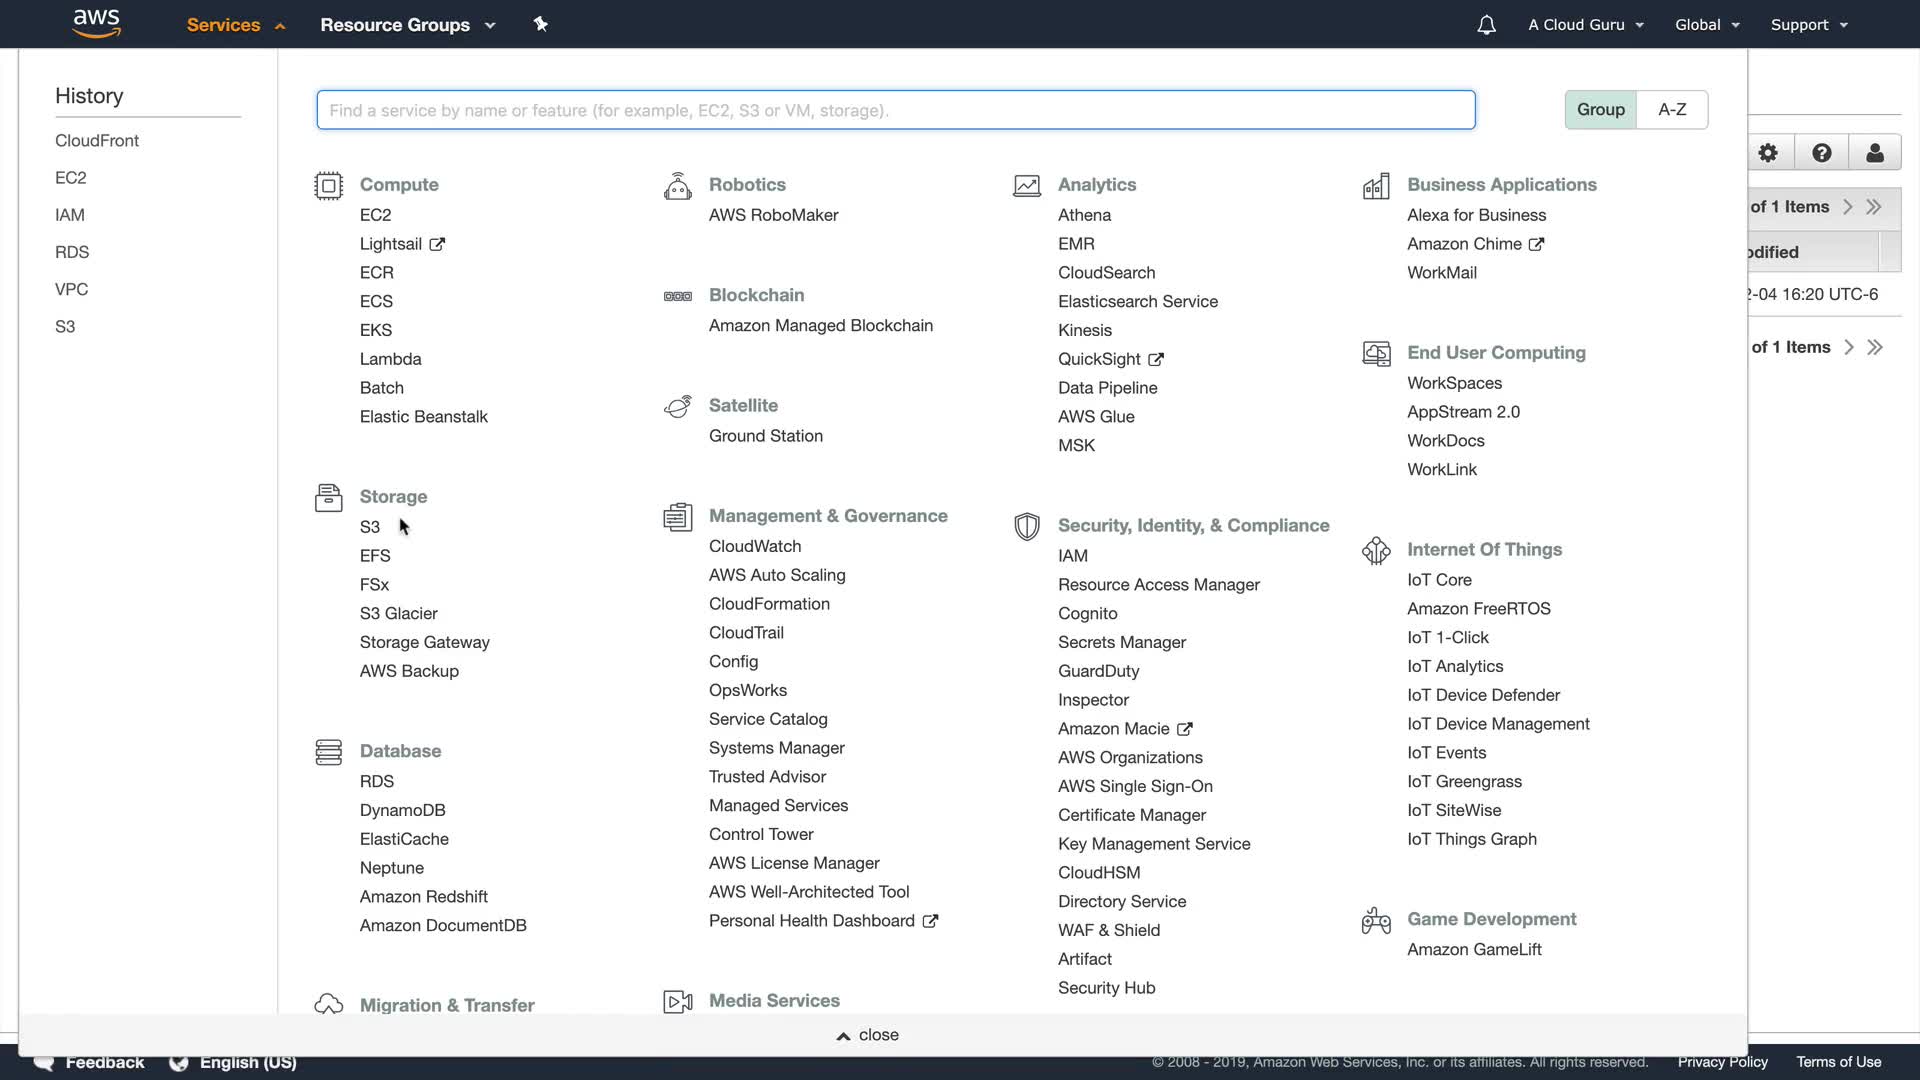Click the Game Development controller icon
The height and width of the screenshot is (1080, 1920).
[1376, 920]
